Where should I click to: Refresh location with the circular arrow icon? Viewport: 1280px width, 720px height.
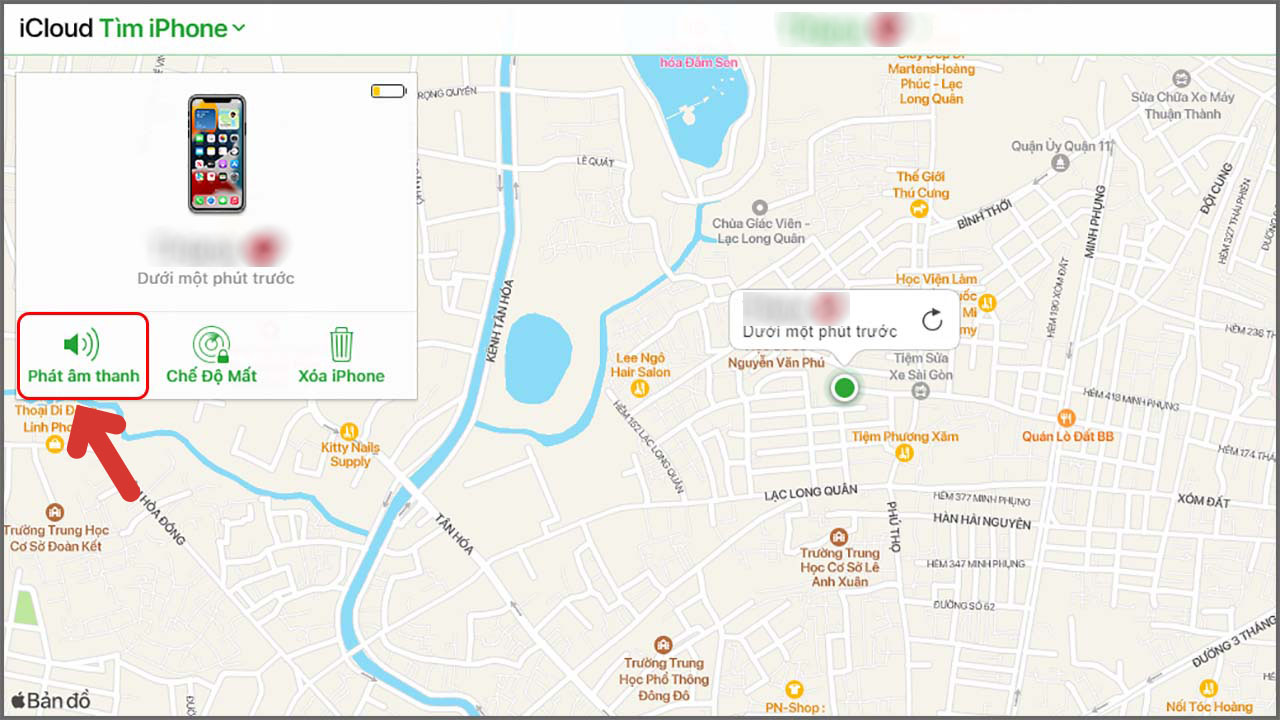(x=933, y=318)
